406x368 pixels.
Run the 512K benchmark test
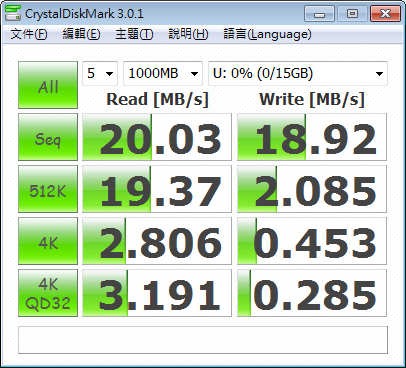pyautogui.click(x=48, y=189)
